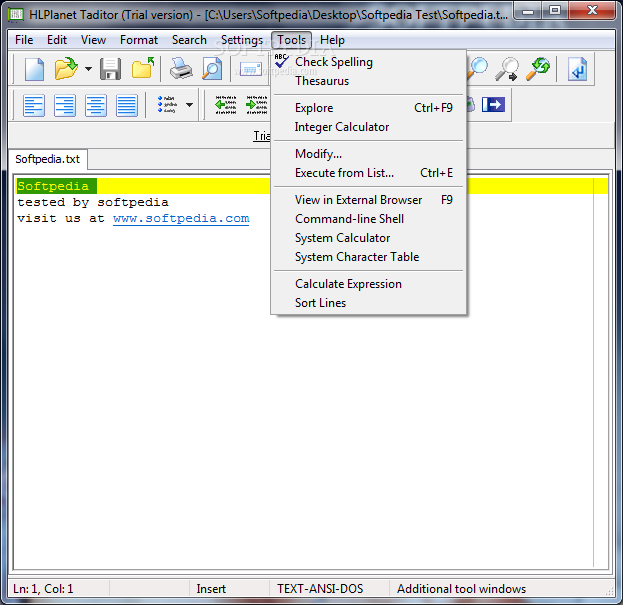Viewport: 623px width, 605px height.
Task: Open the Help menu
Action: click(x=332, y=40)
